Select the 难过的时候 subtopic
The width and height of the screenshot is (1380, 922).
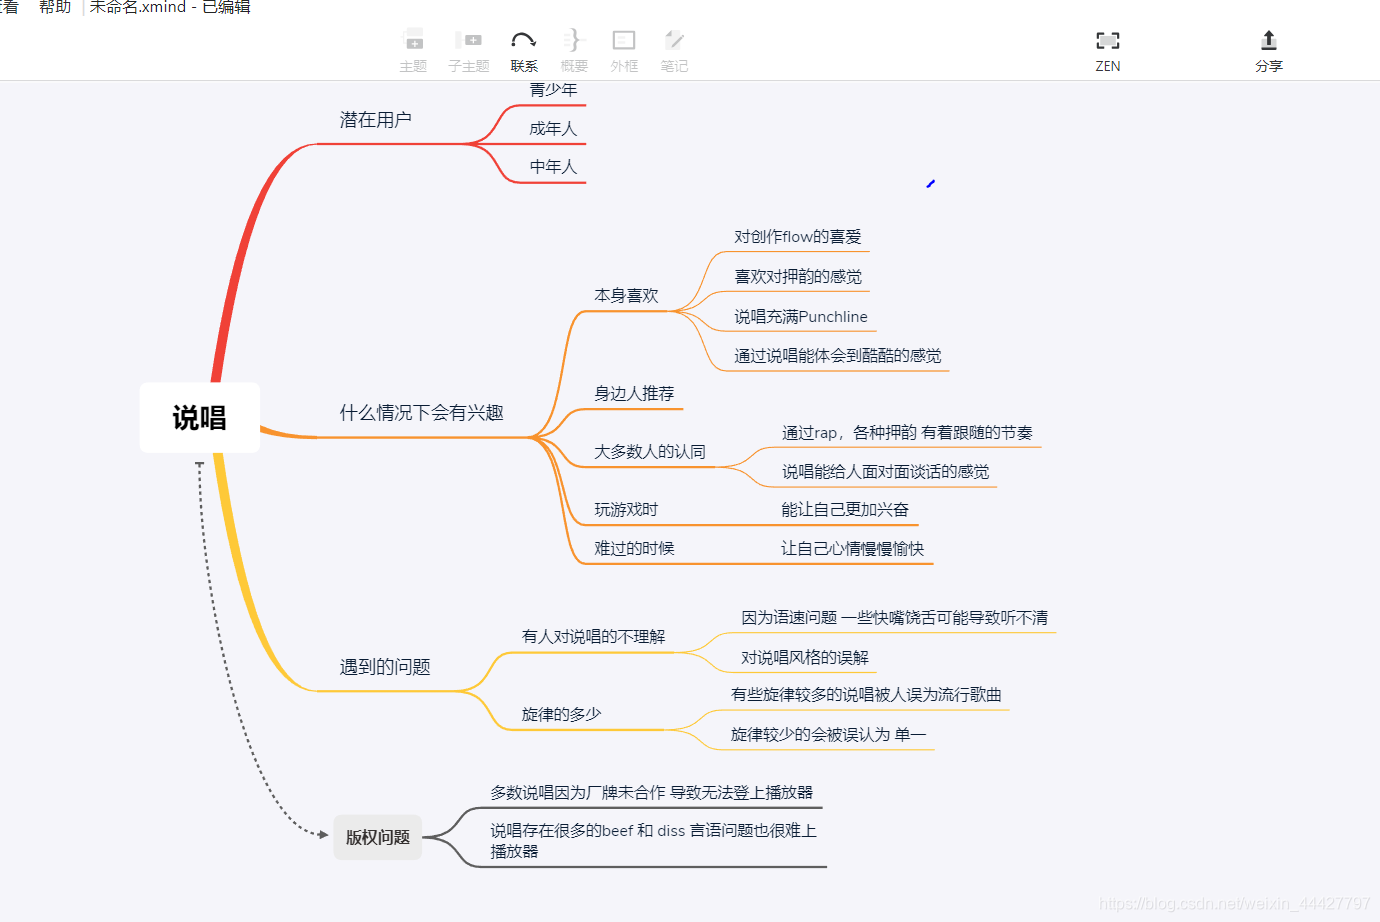click(634, 549)
